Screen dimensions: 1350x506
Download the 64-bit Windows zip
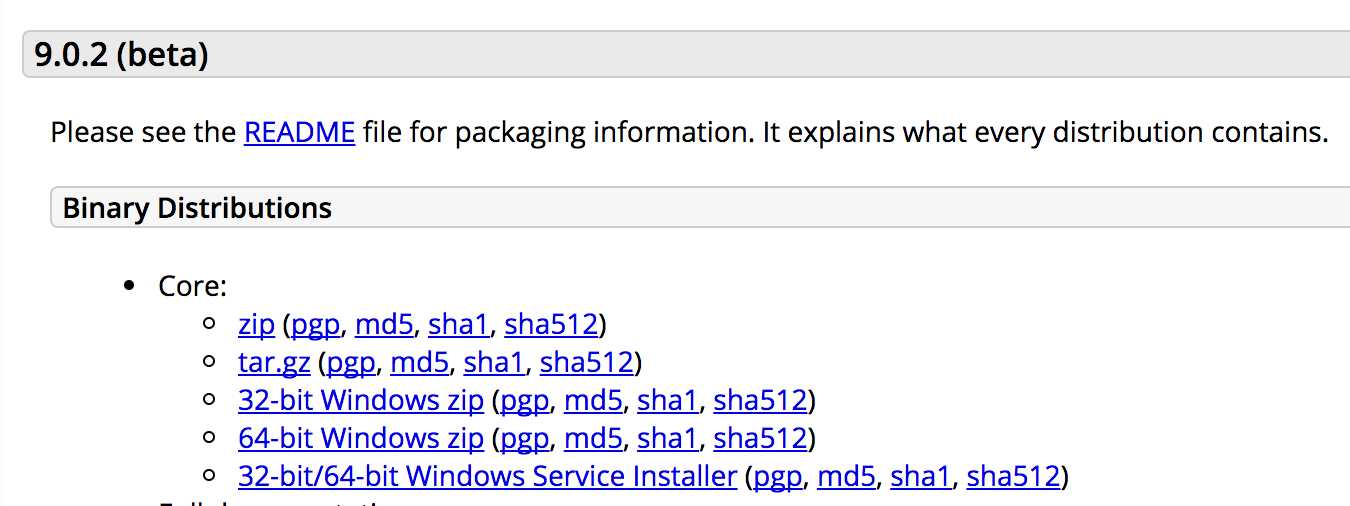point(360,439)
